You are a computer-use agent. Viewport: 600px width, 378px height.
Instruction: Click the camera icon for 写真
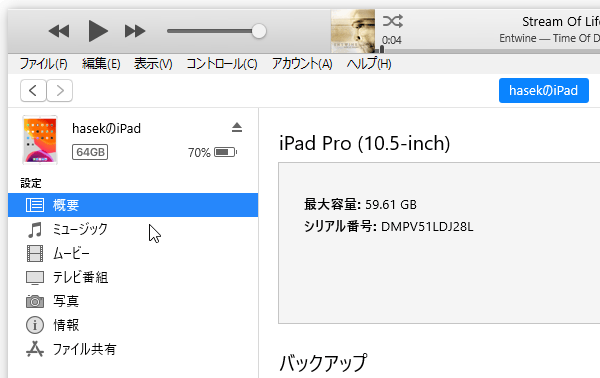[35, 301]
